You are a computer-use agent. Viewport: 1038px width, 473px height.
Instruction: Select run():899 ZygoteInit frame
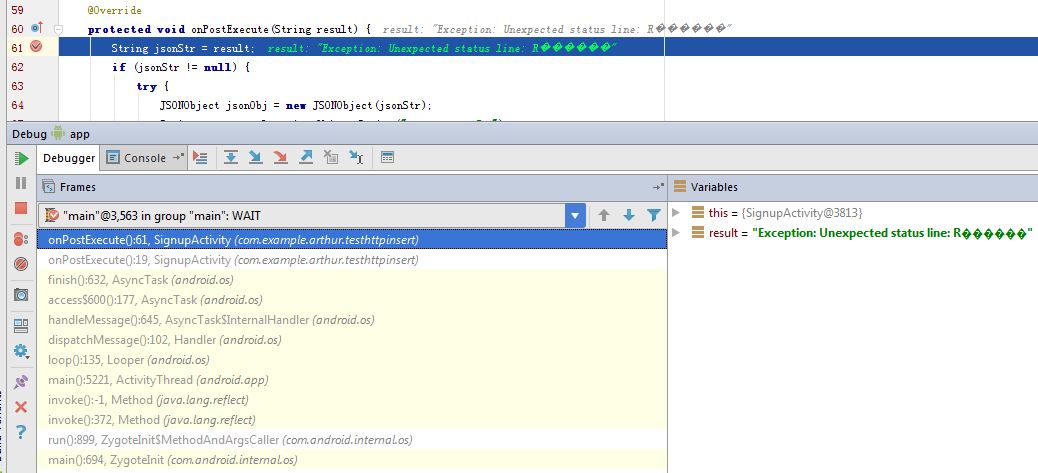352,440
